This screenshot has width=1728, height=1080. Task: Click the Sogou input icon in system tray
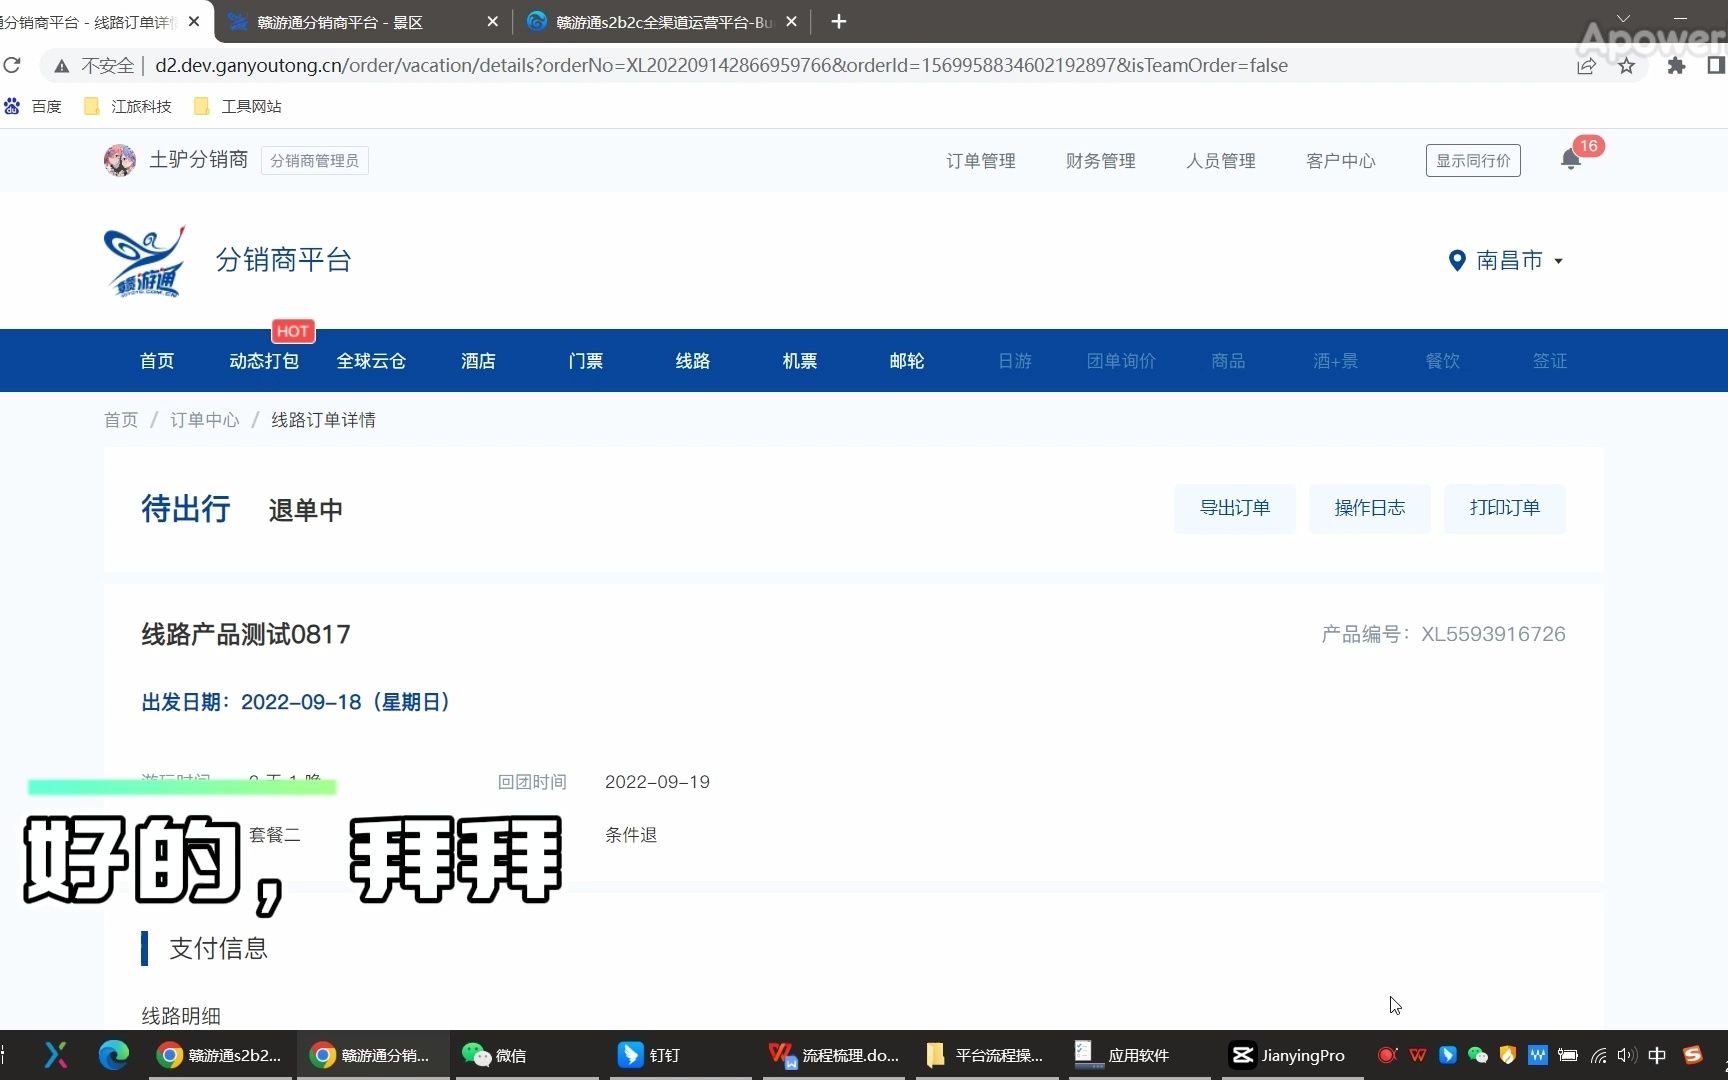pyautogui.click(x=1692, y=1055)
